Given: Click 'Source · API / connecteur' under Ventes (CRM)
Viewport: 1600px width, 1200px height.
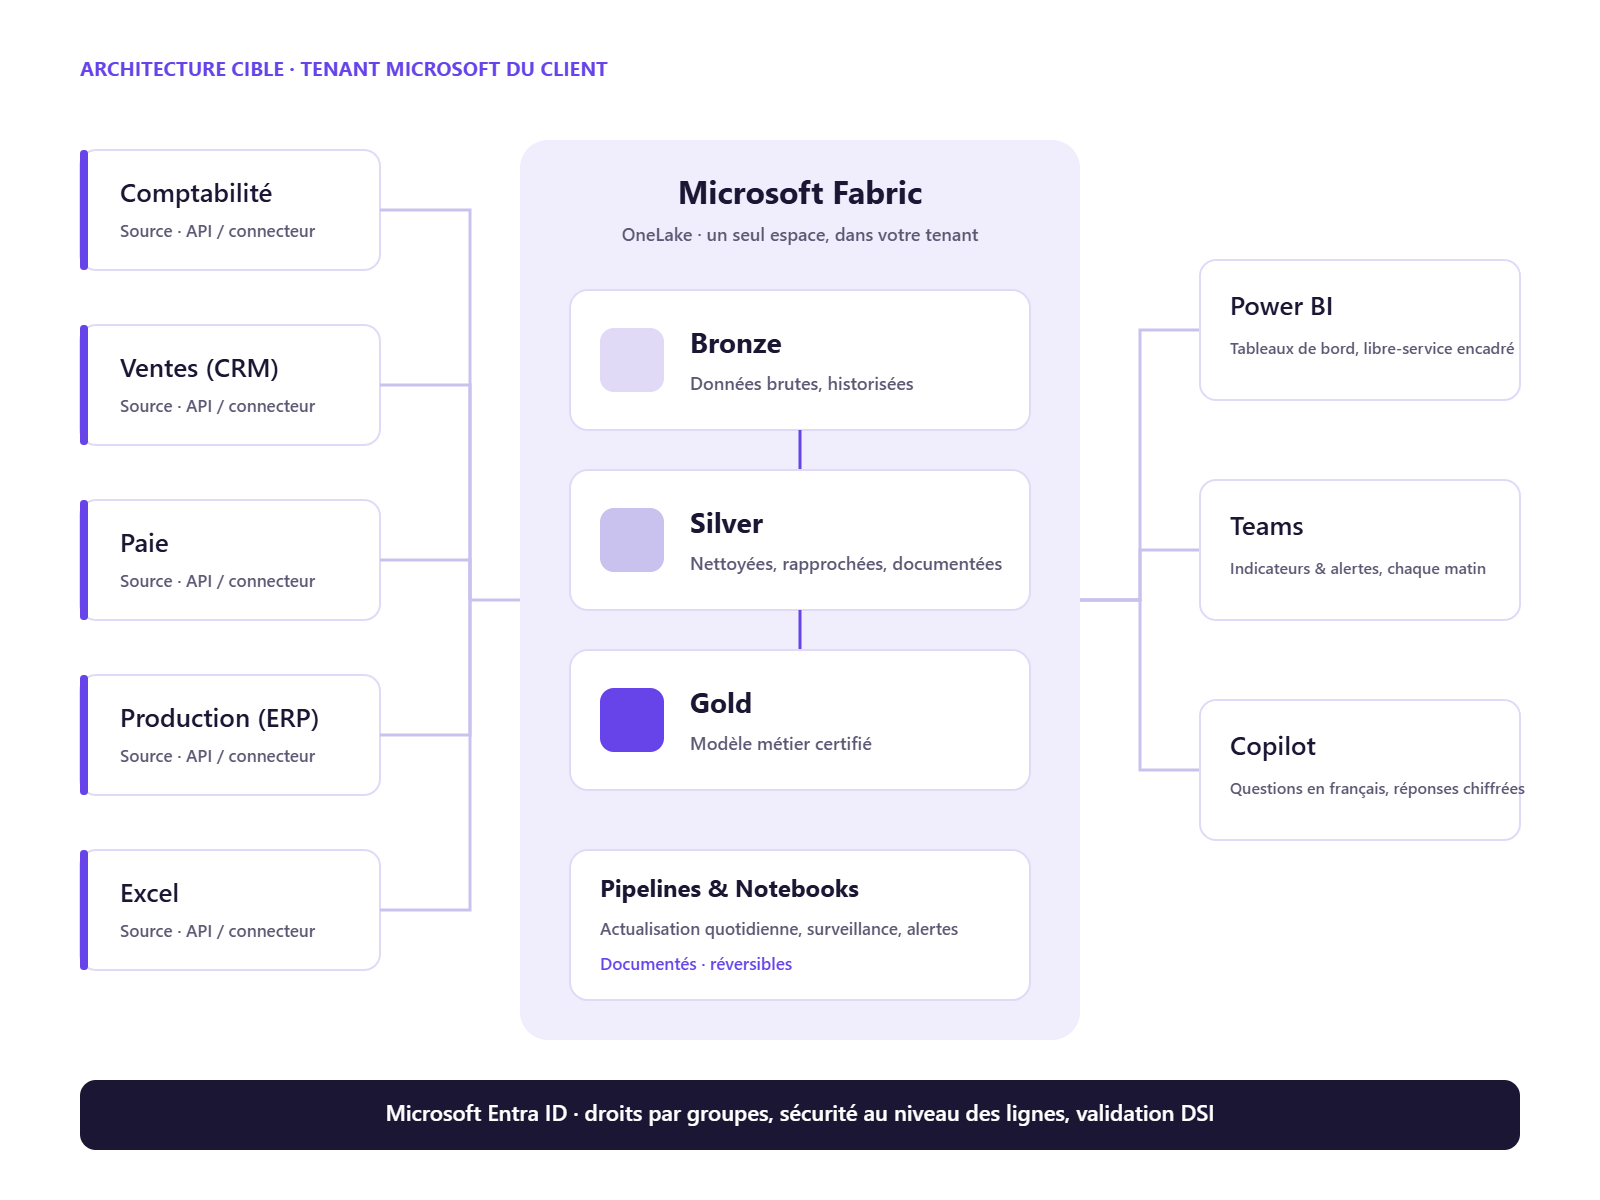Looking at the screenshot, I should click(217, 406).
